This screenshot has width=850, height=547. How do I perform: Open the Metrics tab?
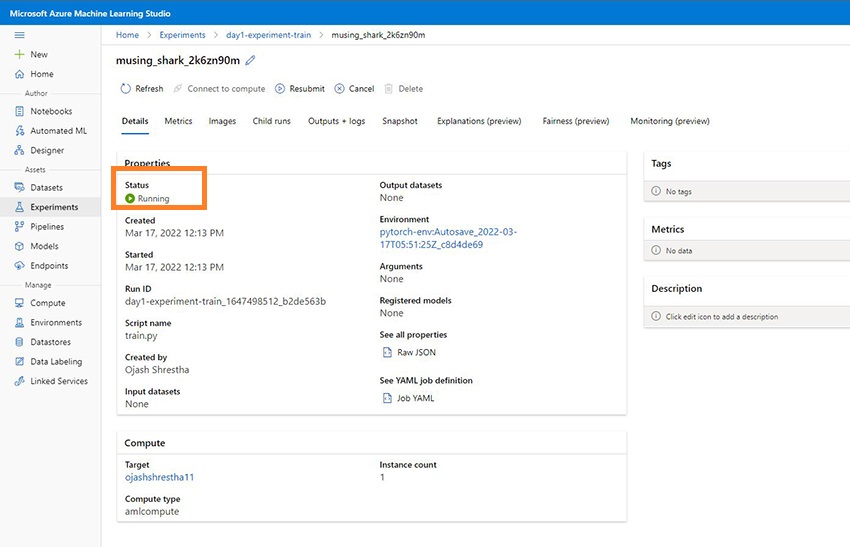click(x=178, y=121)
